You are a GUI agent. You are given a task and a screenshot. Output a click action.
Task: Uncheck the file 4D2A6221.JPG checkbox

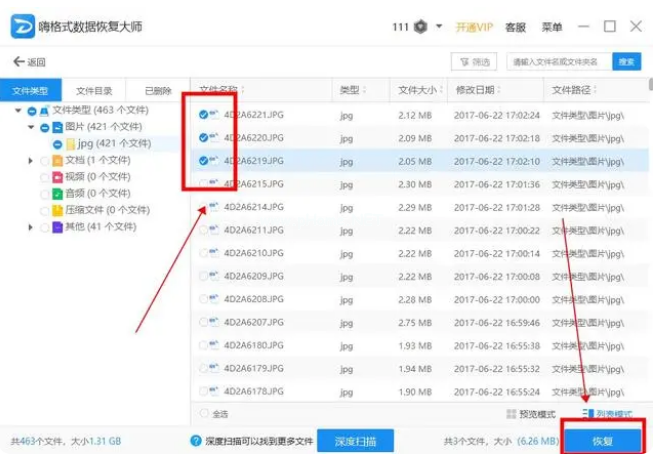(x=203, y=116)
